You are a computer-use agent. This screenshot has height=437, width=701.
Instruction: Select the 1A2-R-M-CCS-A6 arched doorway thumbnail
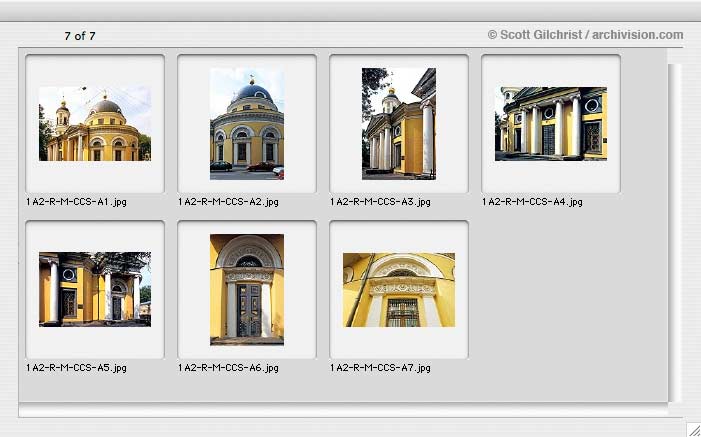(247, 289)
